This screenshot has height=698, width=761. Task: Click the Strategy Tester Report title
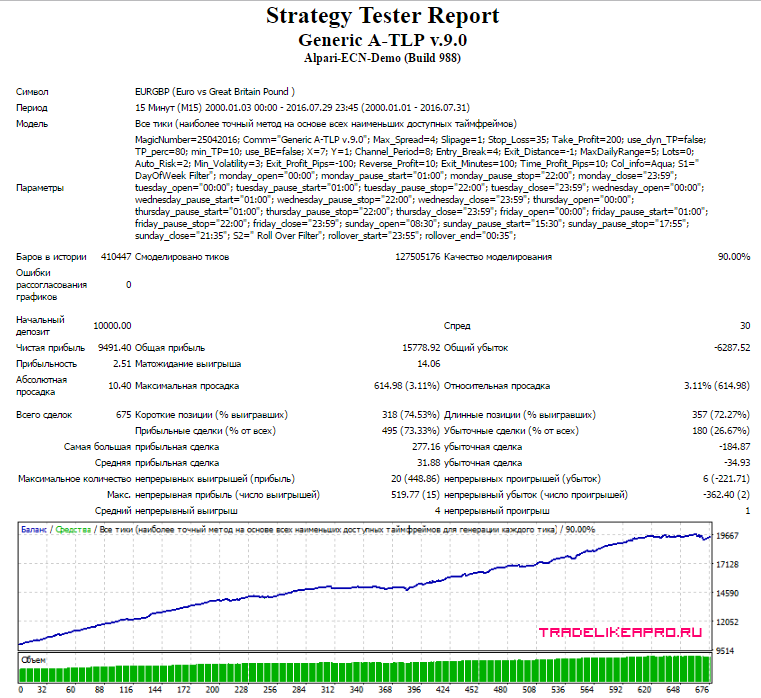[x=382, y=16]
